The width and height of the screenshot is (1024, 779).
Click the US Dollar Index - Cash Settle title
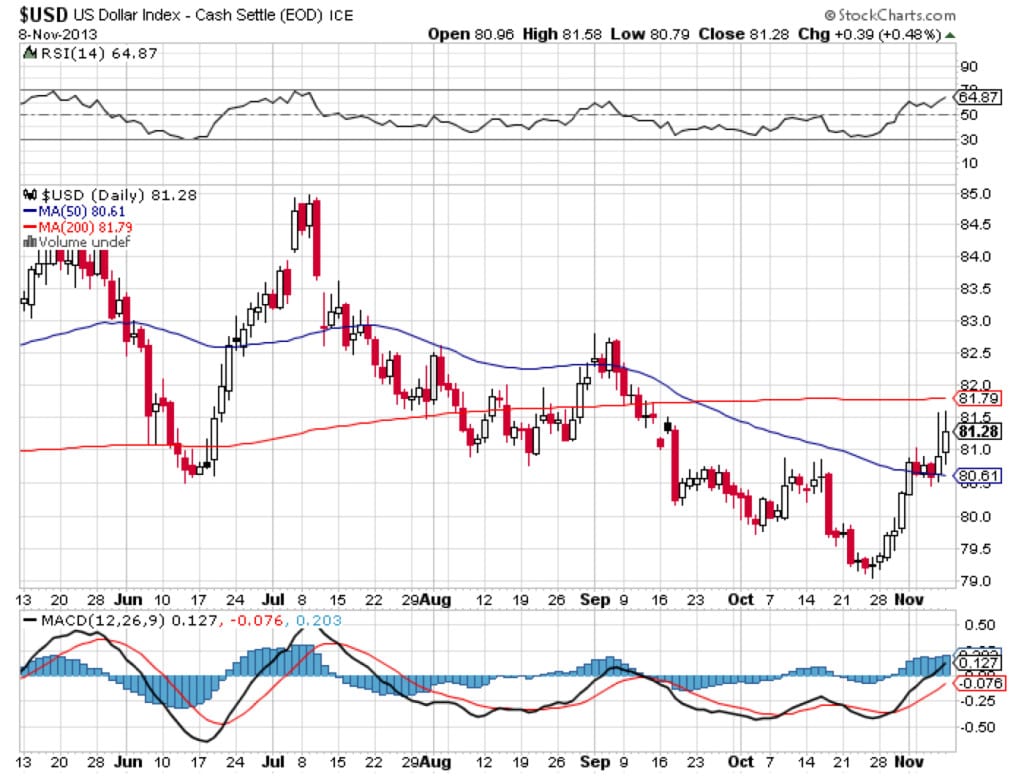coord(198,15)
